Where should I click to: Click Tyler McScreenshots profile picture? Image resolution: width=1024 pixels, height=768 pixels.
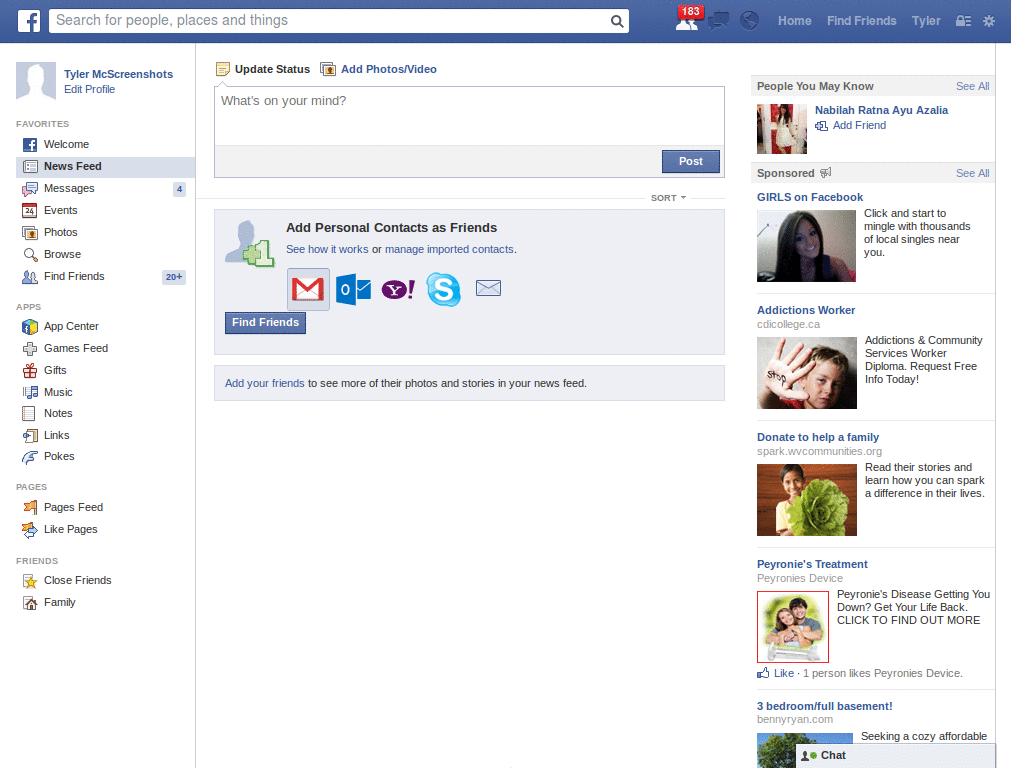coord(36,81)
